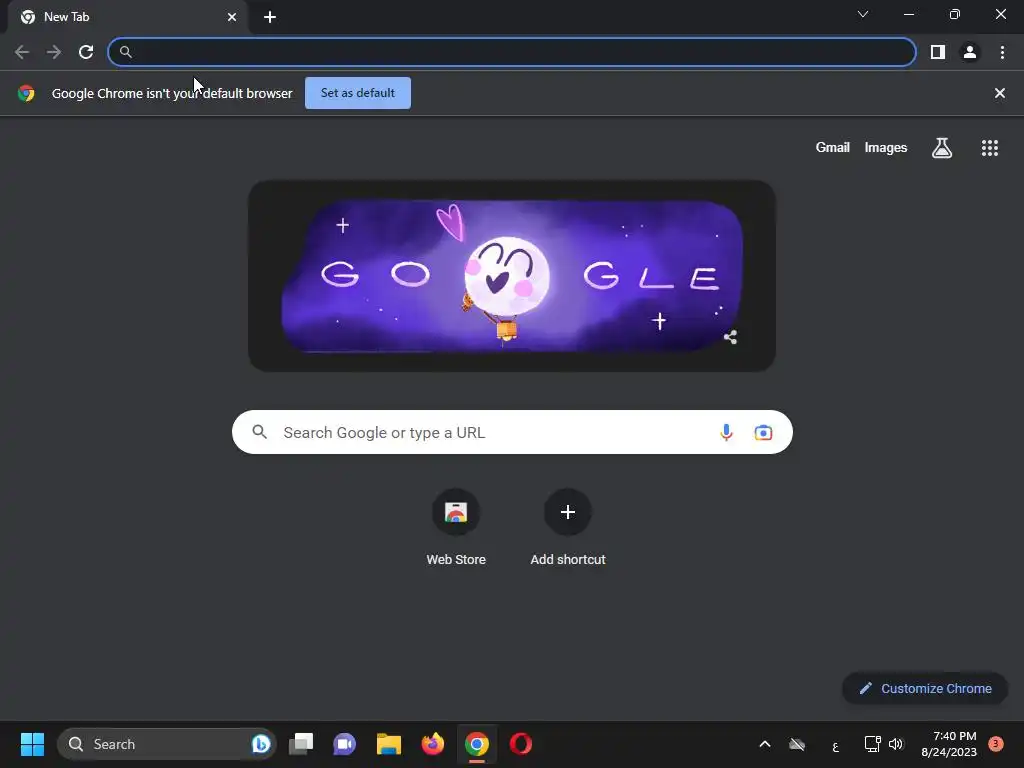Click the Search Google or type a URL box

(x=512, y=432)
